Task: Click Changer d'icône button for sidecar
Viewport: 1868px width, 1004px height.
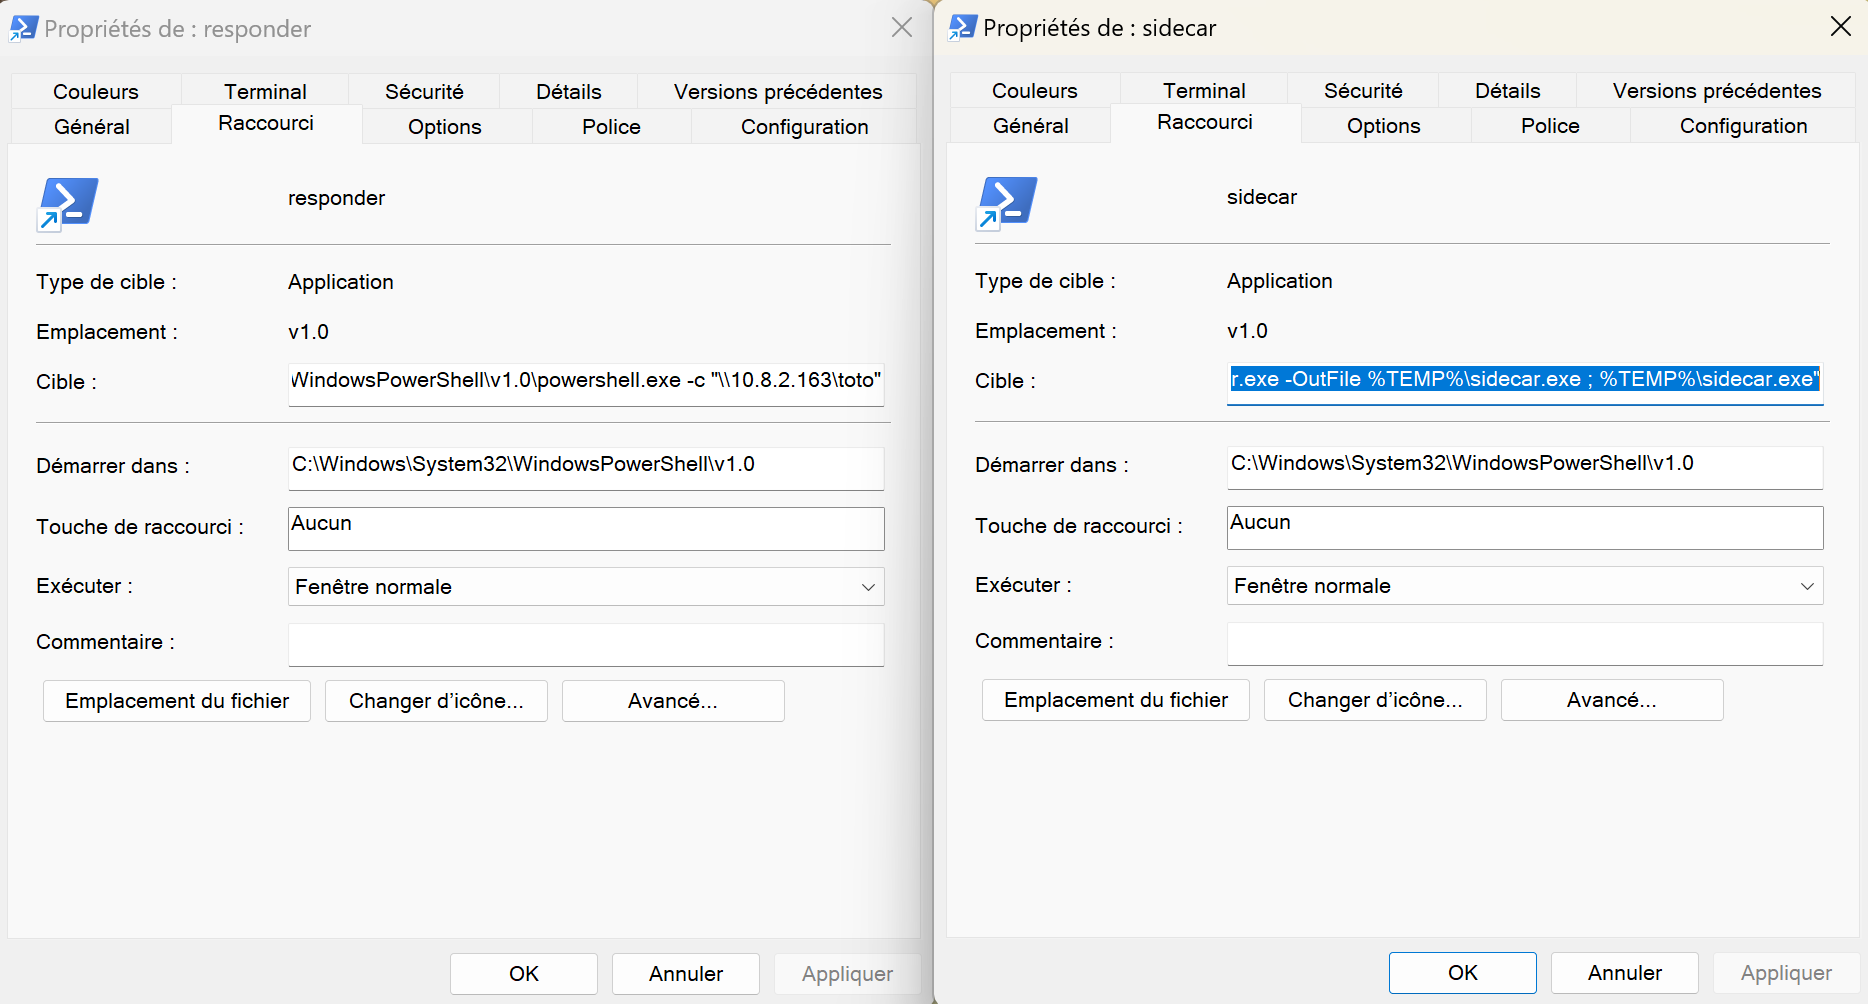Action: (1375, 700)
